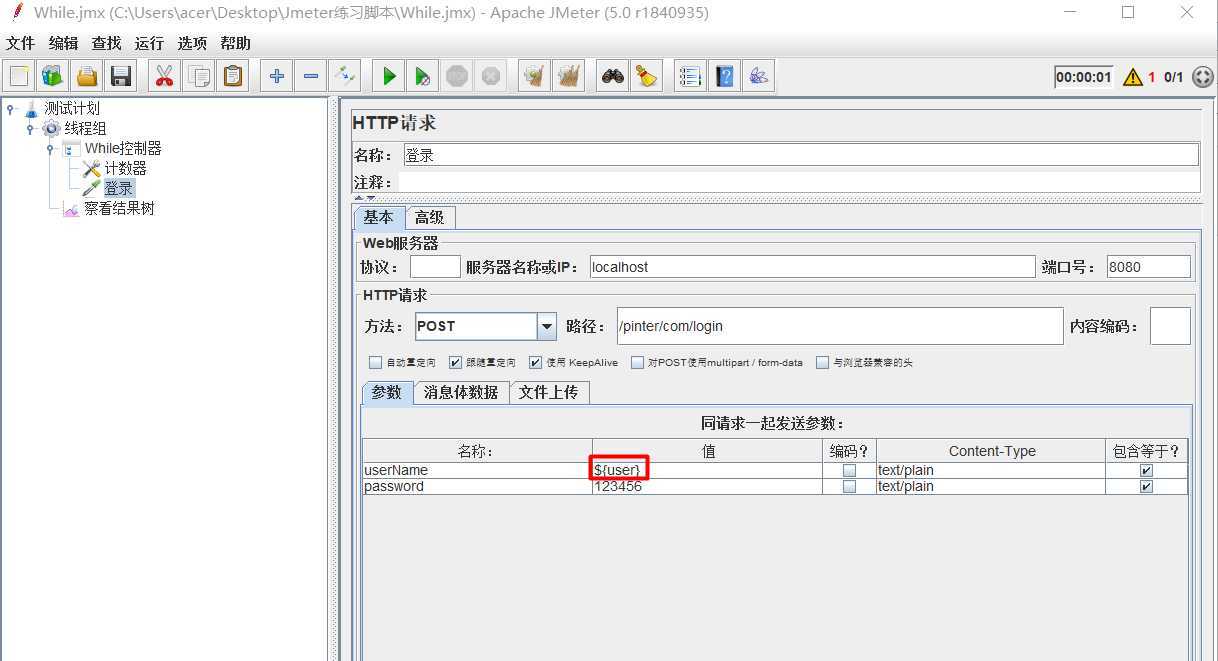Image resolution: width=1218 pixels, height=661 pixels.
Task: Enable 对POST使用multipart / form-data checkbox
Action: click(x=637, y=363)
